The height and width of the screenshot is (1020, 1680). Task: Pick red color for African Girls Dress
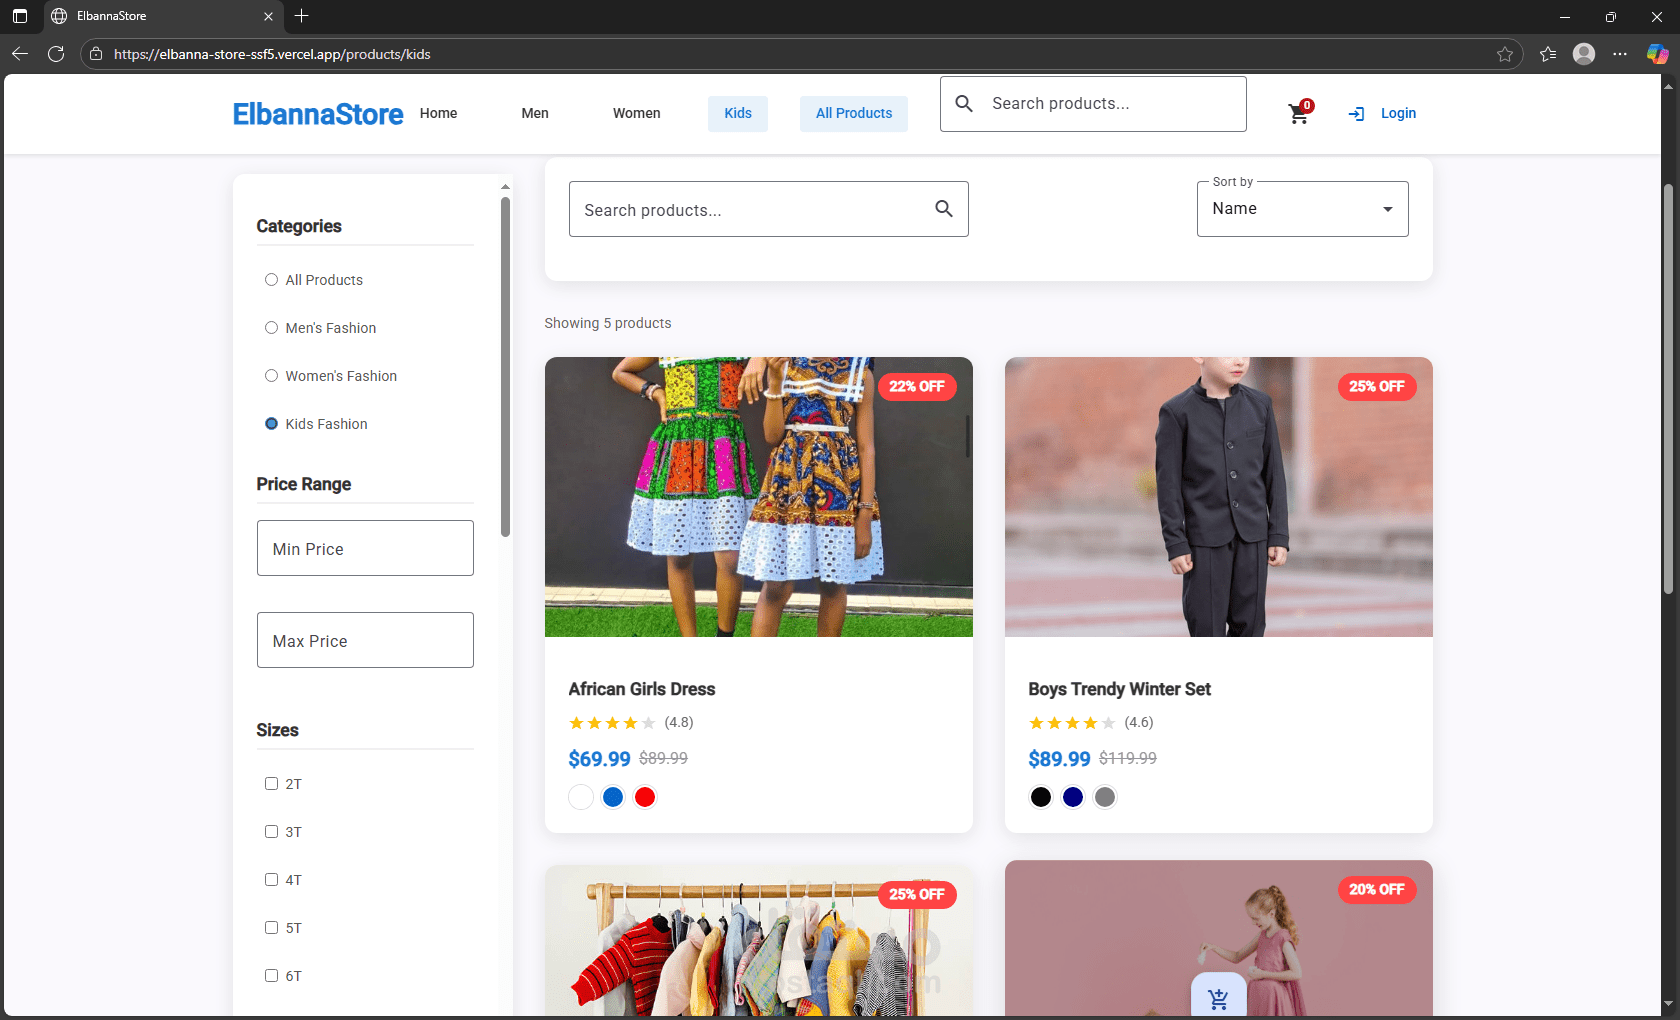click(645, 797)
